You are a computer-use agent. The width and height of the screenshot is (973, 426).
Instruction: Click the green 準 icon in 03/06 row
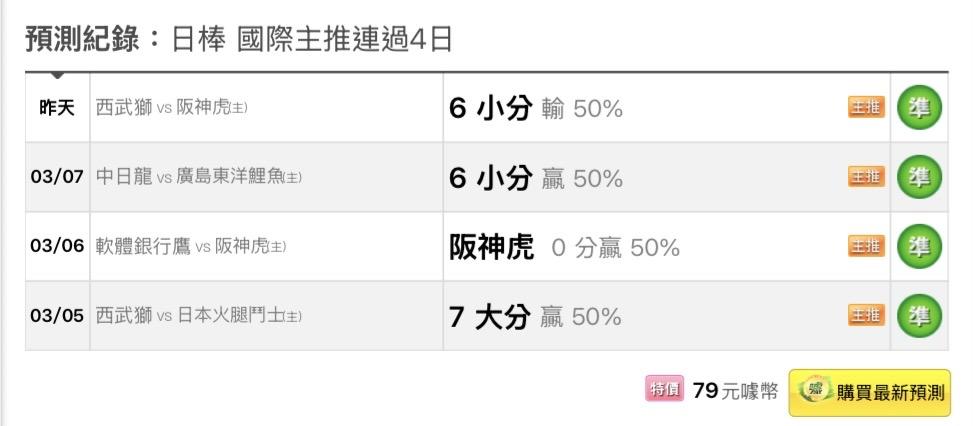coord(919,247)
